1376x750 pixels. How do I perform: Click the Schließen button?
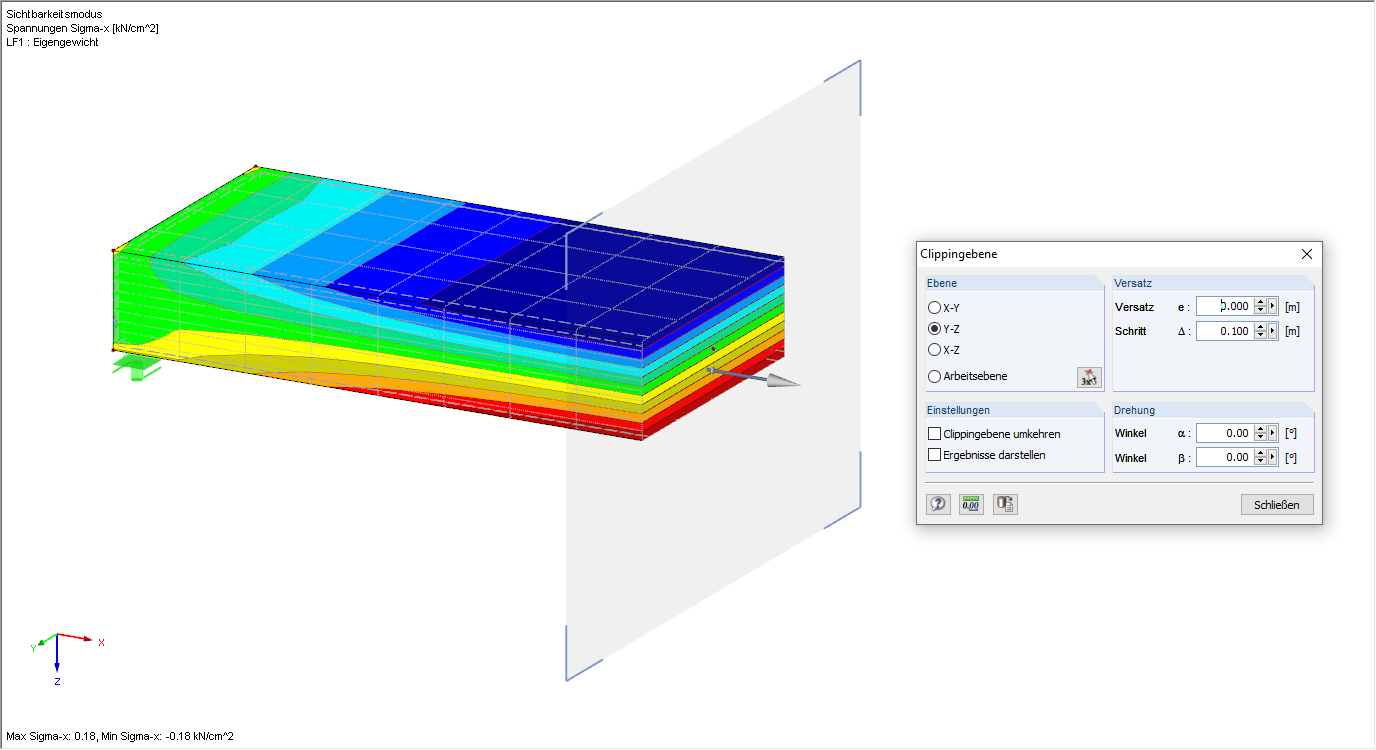click(1277, 505)
